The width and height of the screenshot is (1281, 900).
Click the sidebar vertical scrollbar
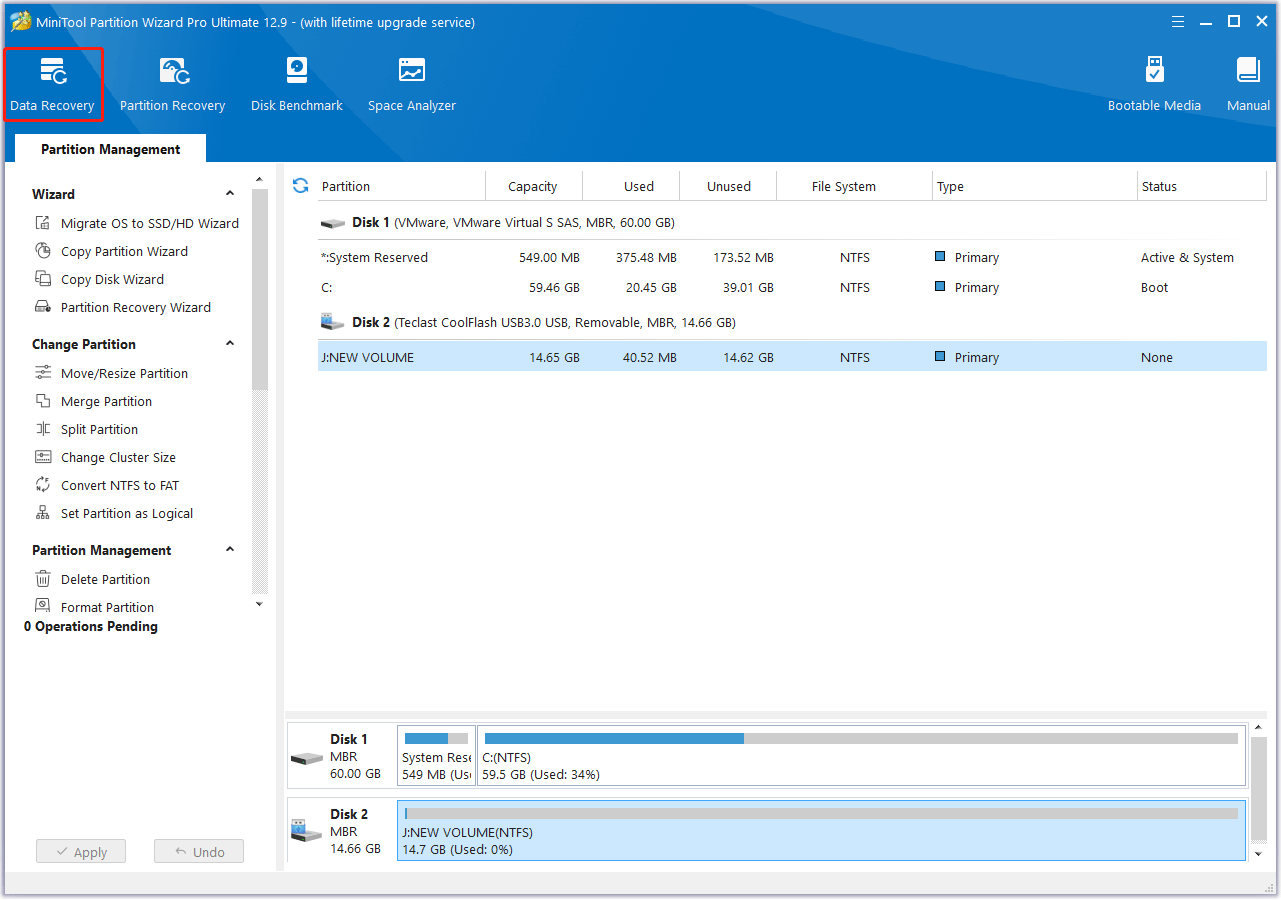[260, 290]
